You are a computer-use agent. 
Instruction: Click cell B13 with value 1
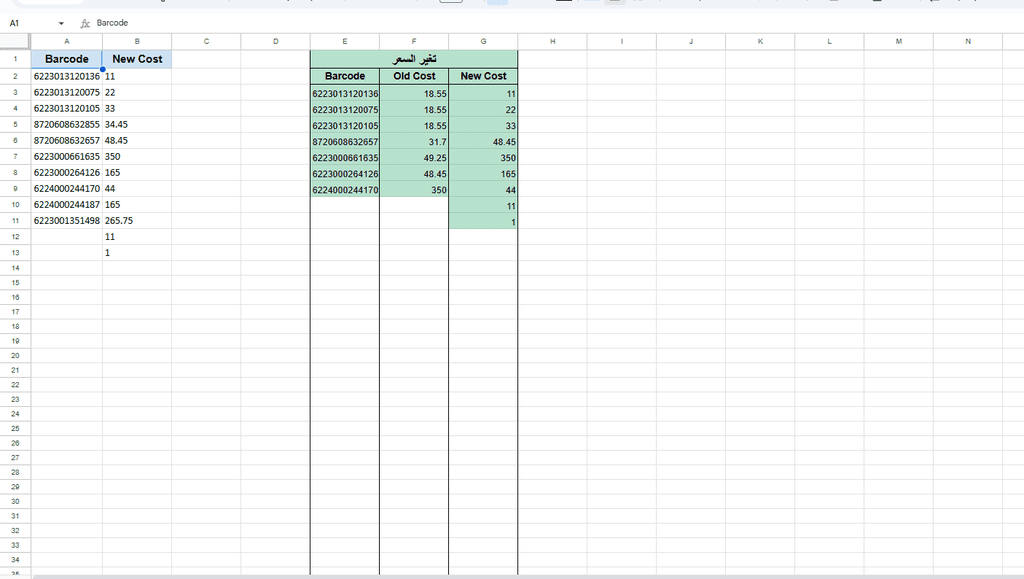pos(137,253)
